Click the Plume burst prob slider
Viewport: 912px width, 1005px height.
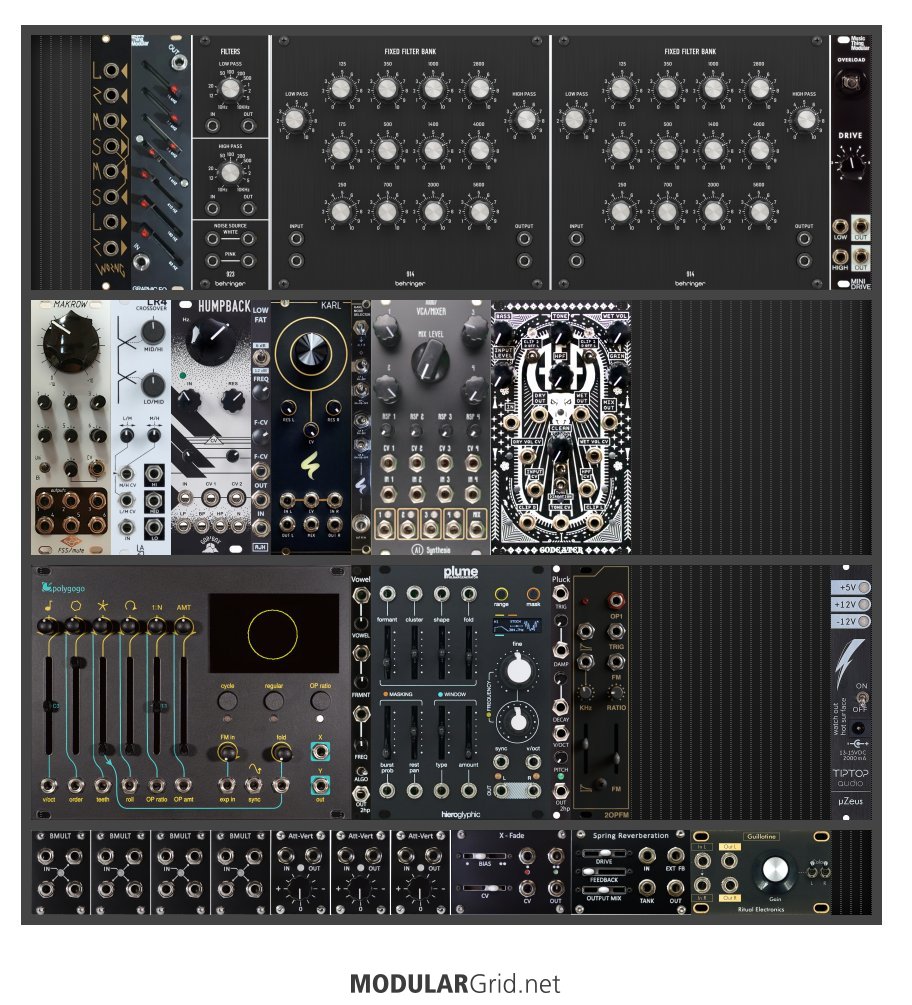tap(386, 732)
